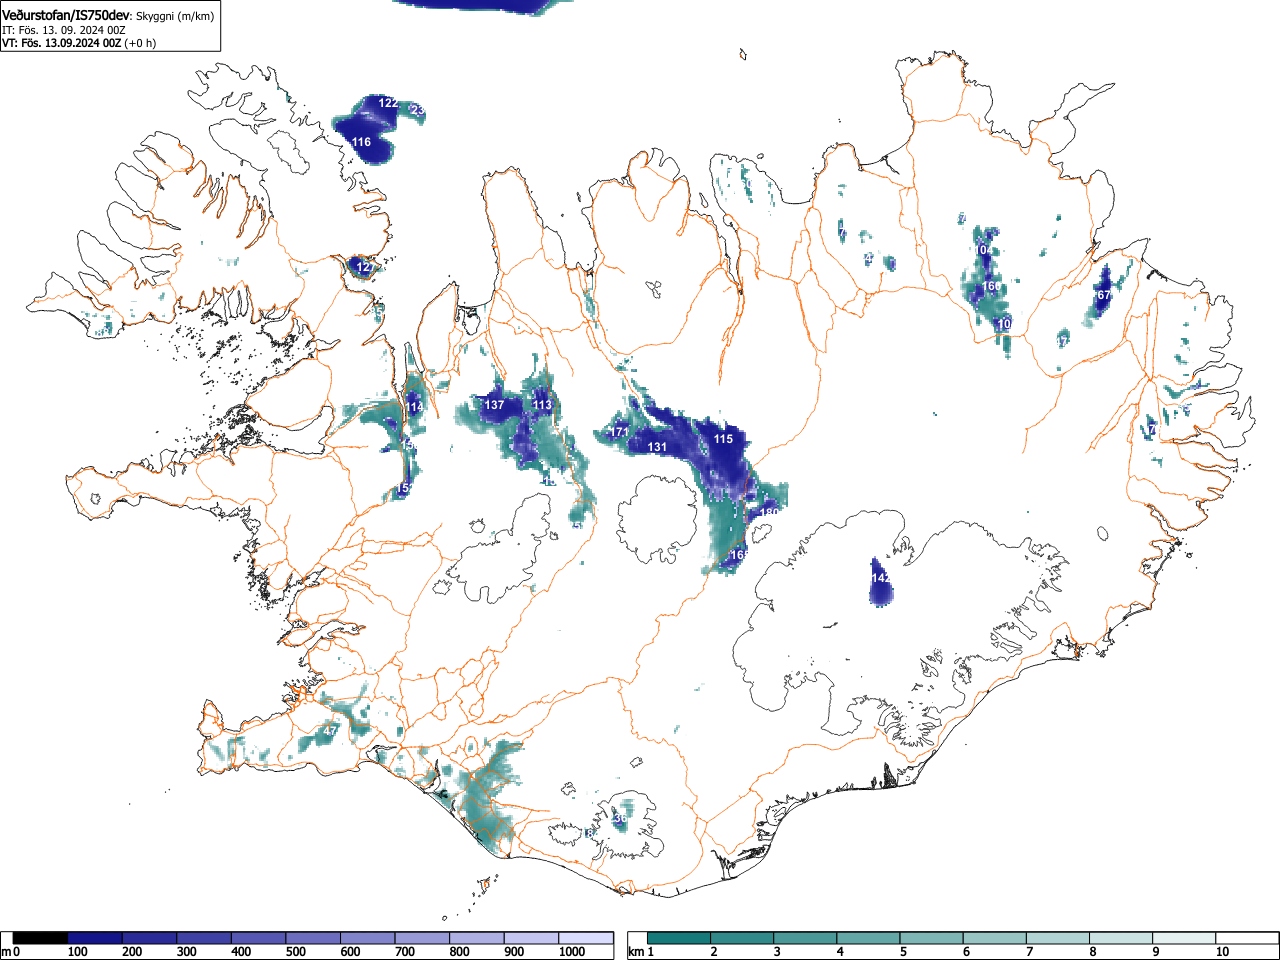Choose the 700–800 m lavender swatch

click(423, 938)
